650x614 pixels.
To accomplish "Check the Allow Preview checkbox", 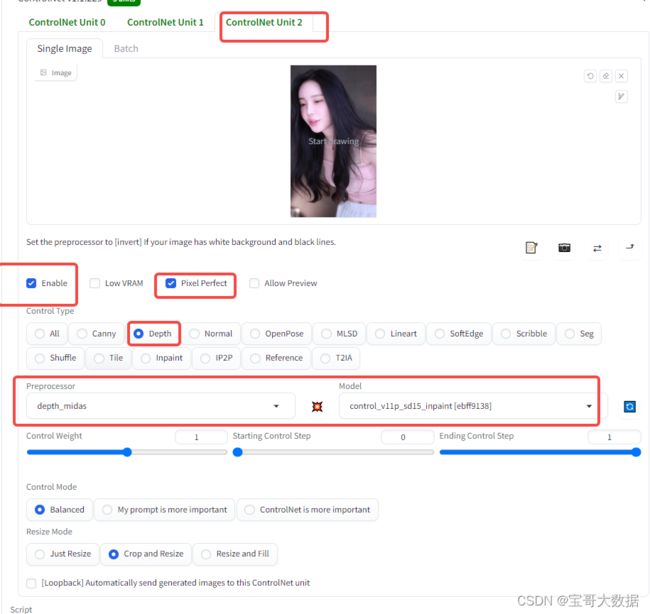I will pos(254,283).
